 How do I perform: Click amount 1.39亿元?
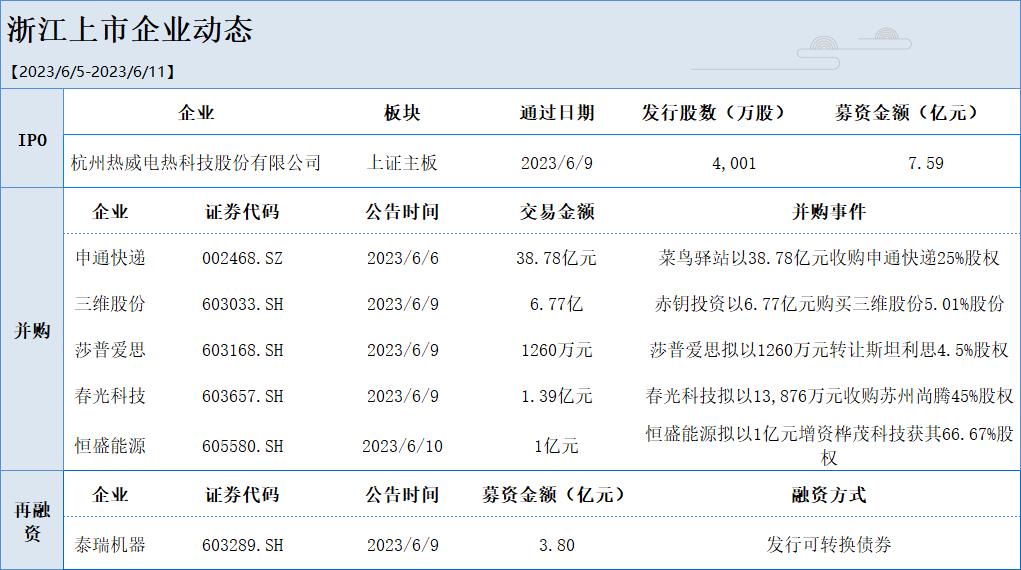pos(556,396)
